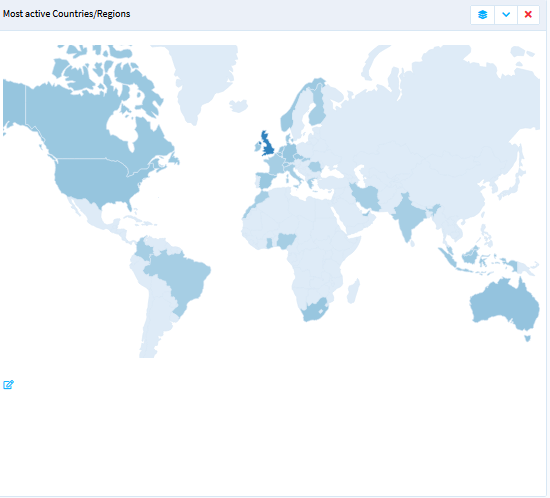Remove widget with the red X
The width and height of the screenshot is (550, 498).
pyautogui.click(x=528, y=15)
